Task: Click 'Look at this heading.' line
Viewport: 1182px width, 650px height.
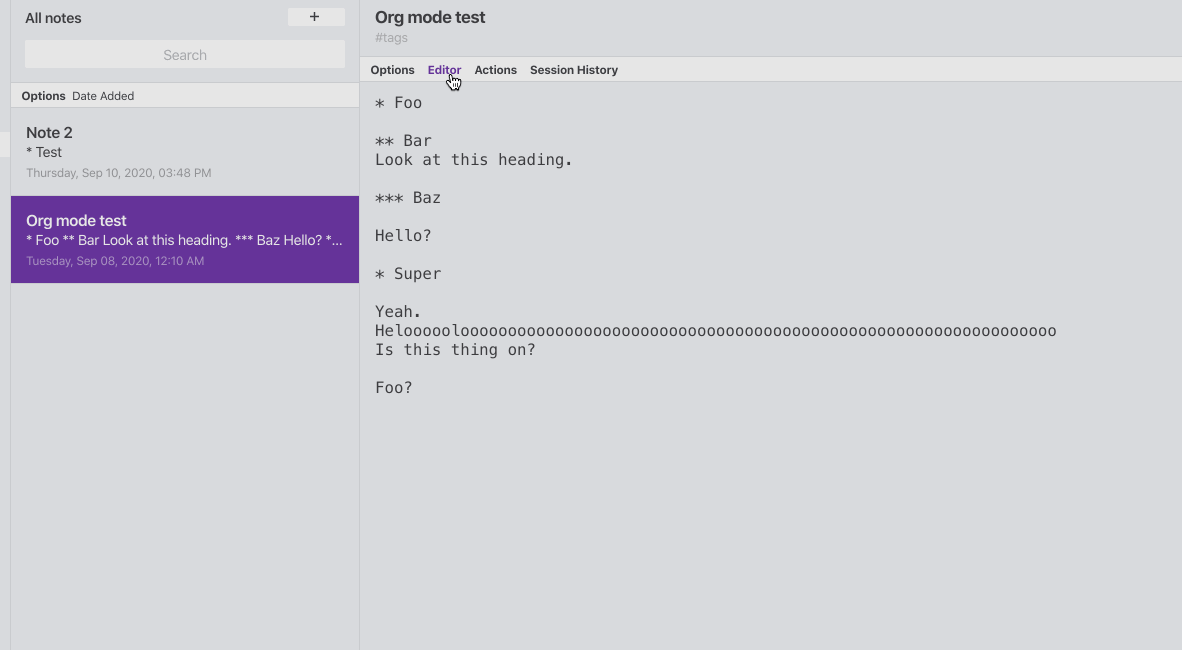Action: point(474,160)
